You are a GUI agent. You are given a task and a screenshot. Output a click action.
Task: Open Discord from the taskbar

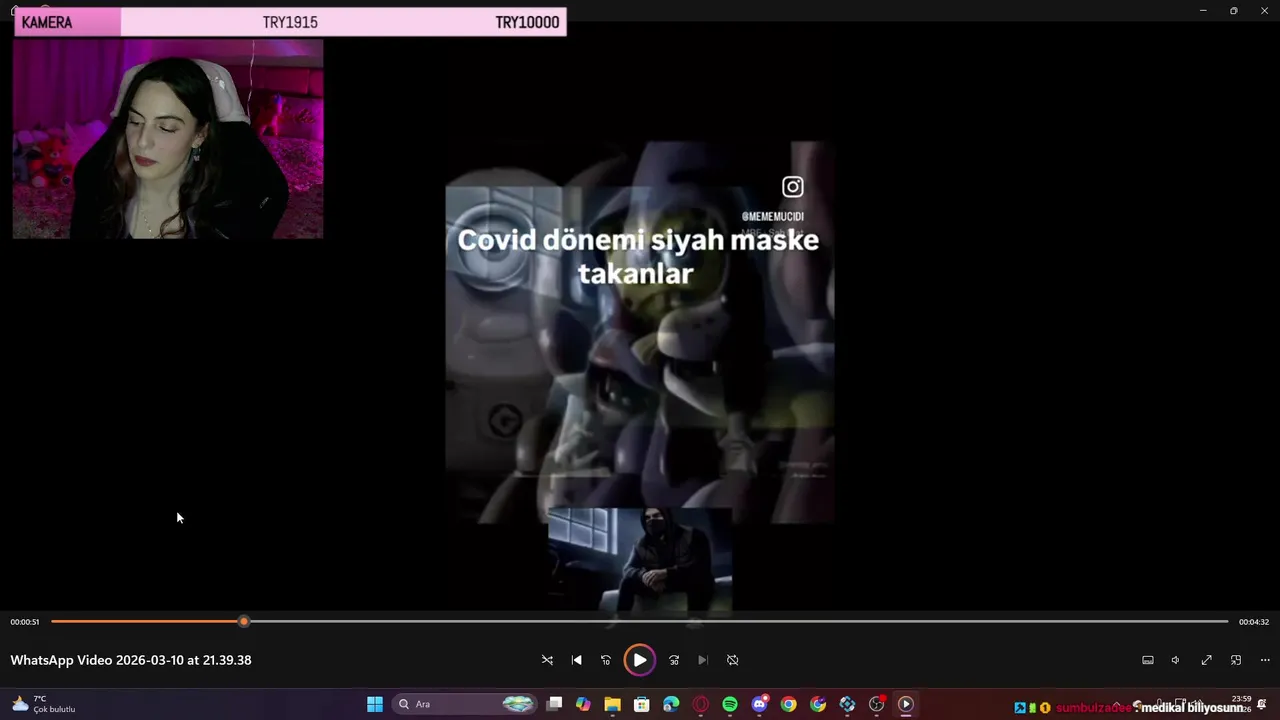coord(759,704)
